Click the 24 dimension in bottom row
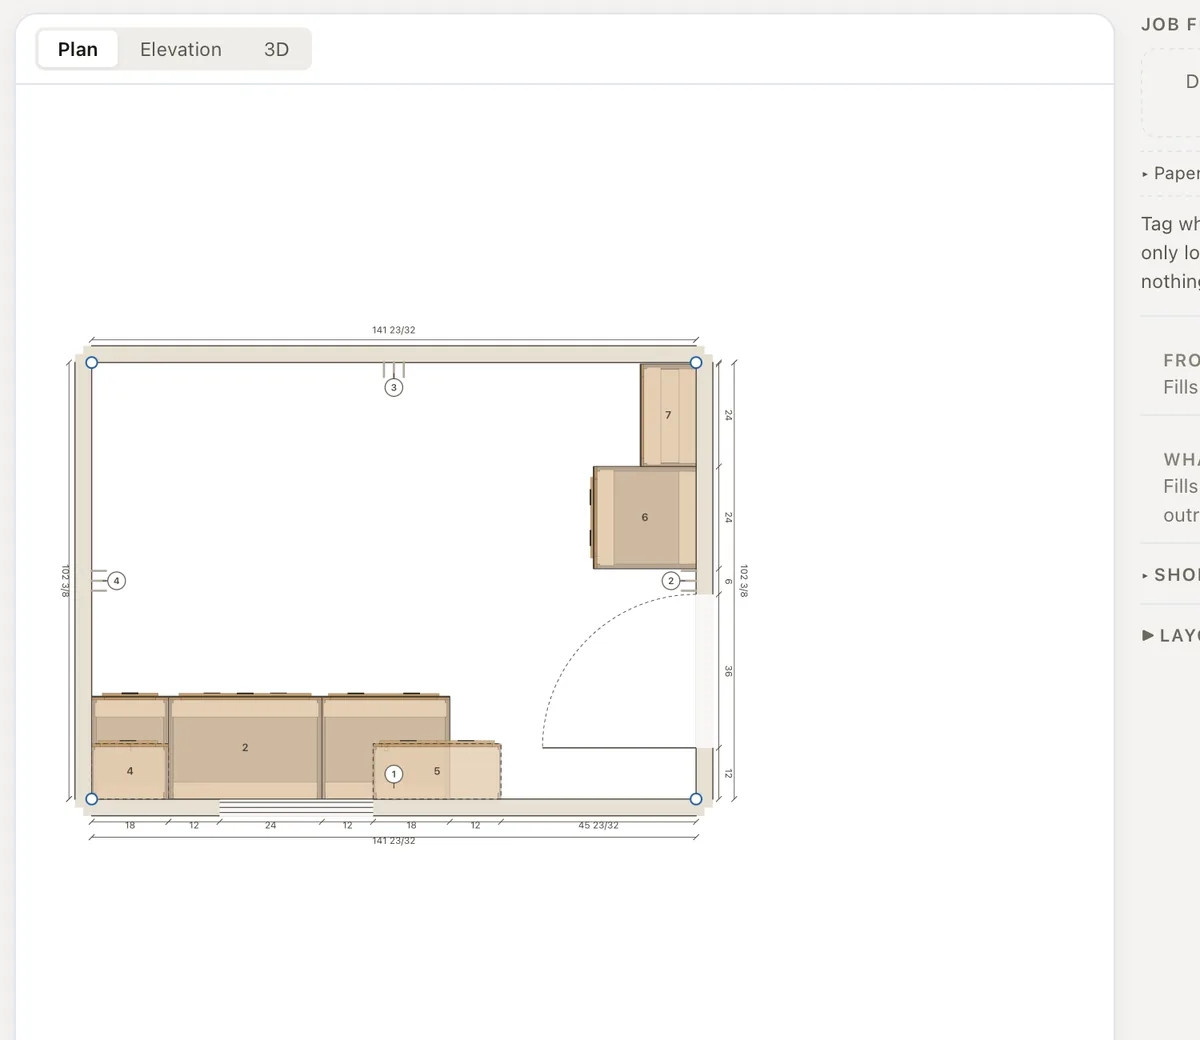Viewport: 1200px width, 1040px height. click(270, 826)
